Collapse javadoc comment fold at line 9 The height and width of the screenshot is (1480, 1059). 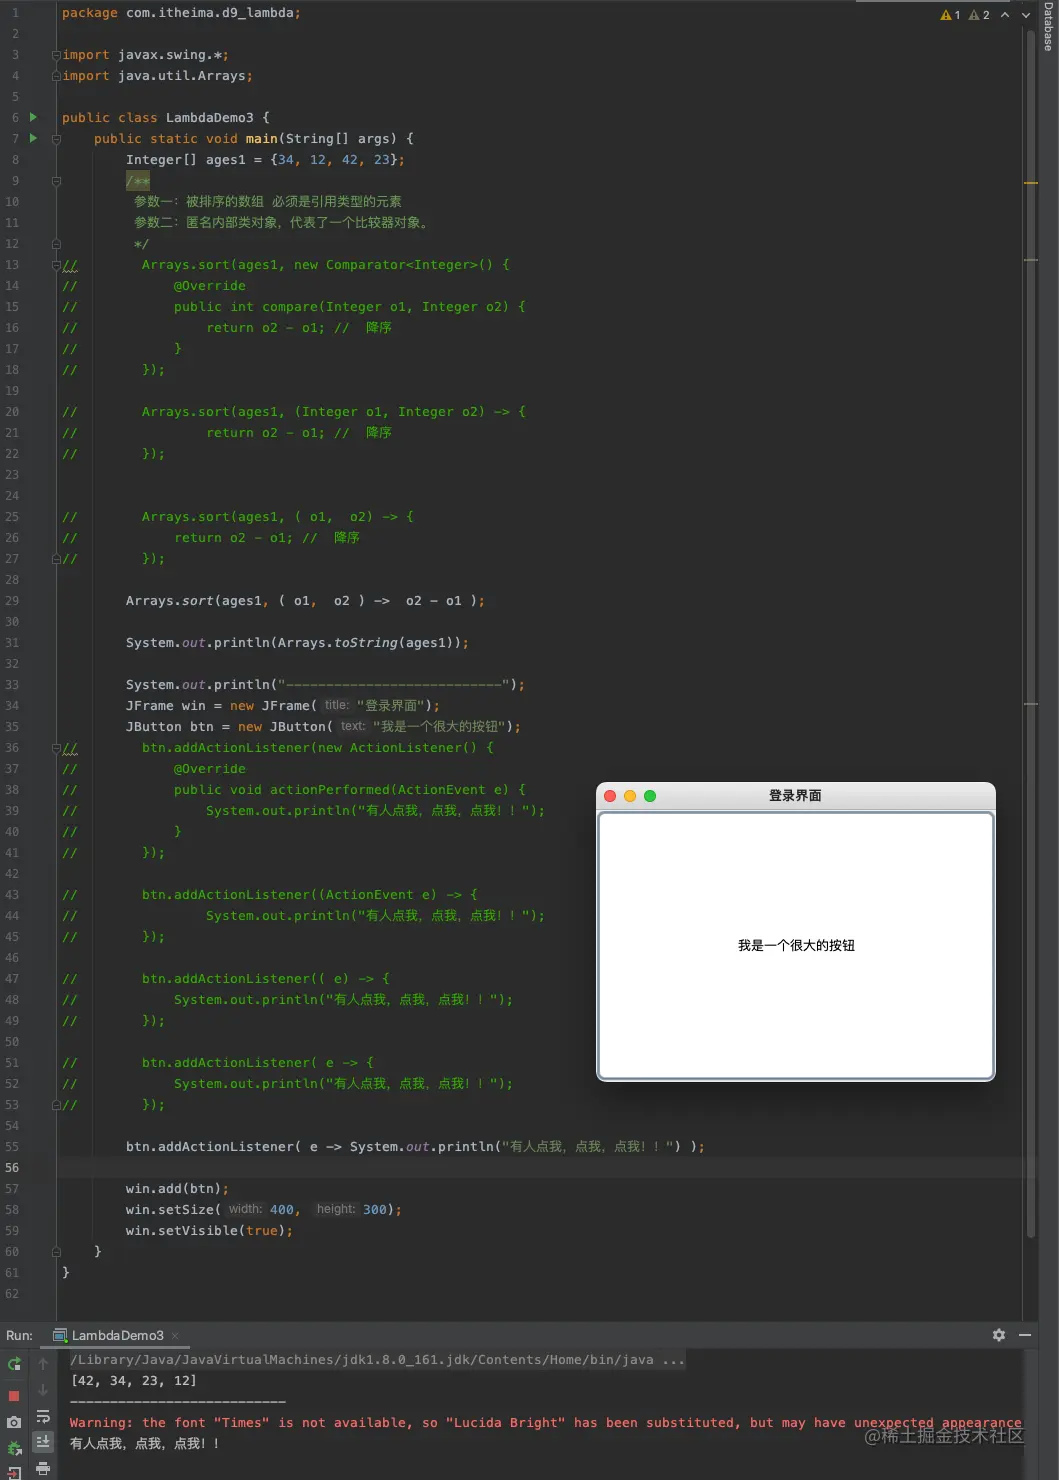(x=56, y=181)
